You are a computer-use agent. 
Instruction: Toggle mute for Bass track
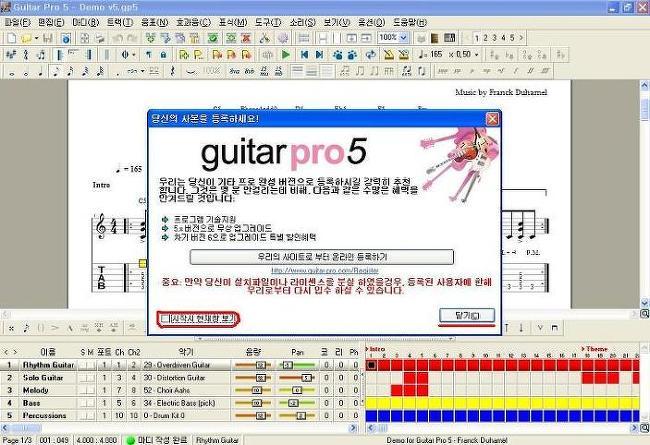pos(90,403)
